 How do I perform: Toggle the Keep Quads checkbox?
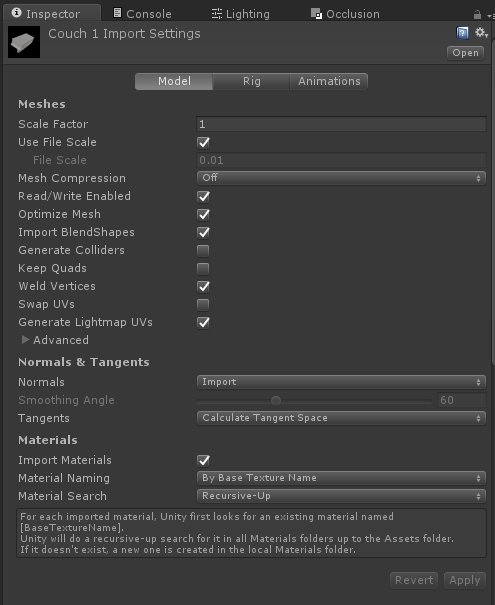pos(203,269)
